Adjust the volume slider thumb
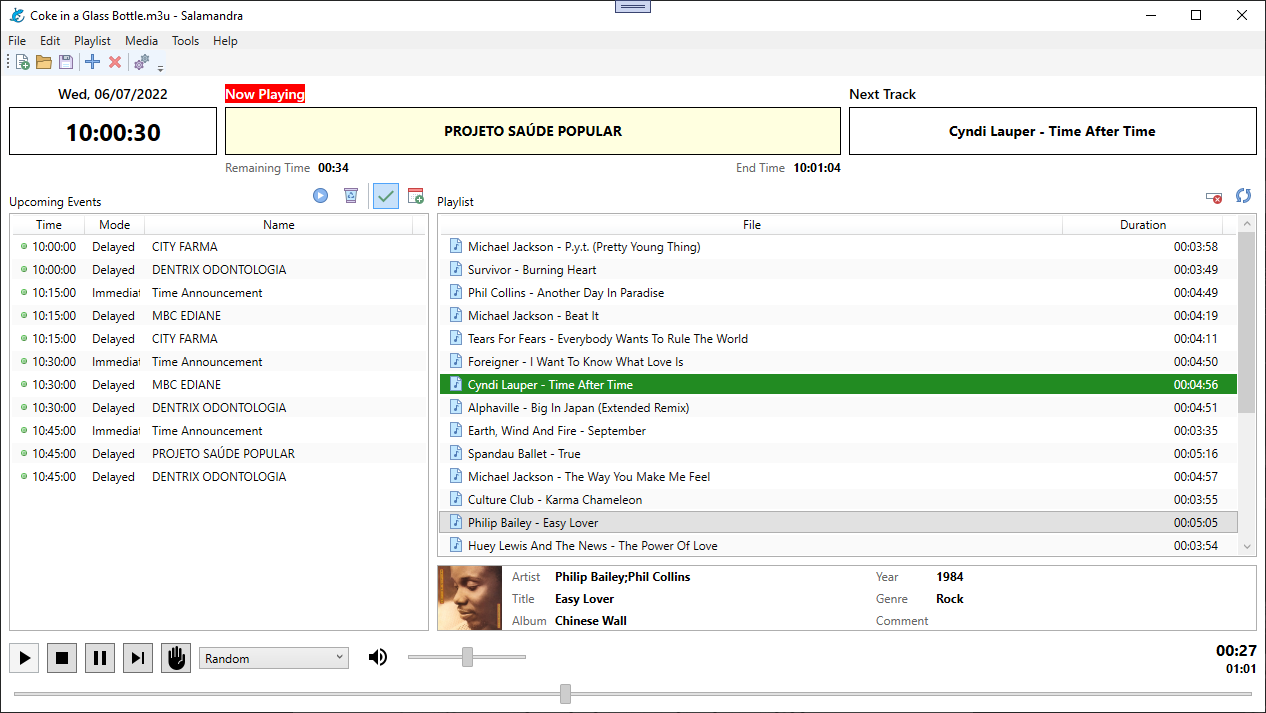This screenshot has height=713, width=1266. point(467,657)
